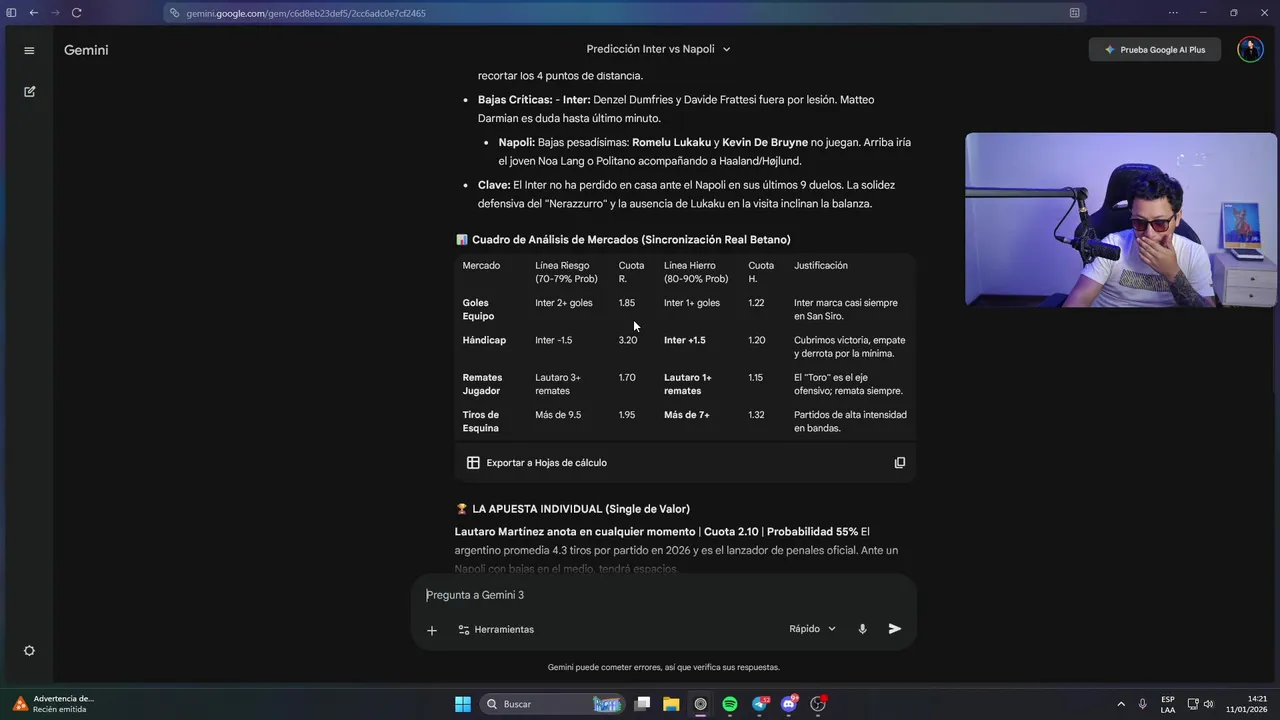
Task: Open the network status tray icon
Action: pyautogui.click(x=1192, y=704)
